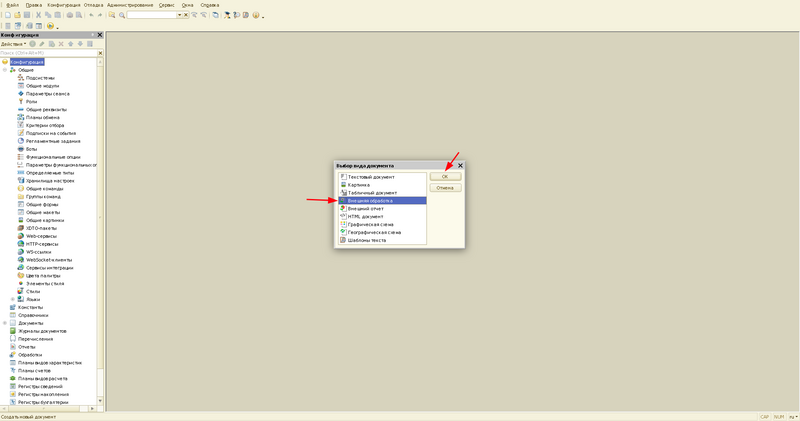Viewport: 800px width, 421px height.
Task: Open toolbar options arrow after Help icon
Action: tap(263, 17)
